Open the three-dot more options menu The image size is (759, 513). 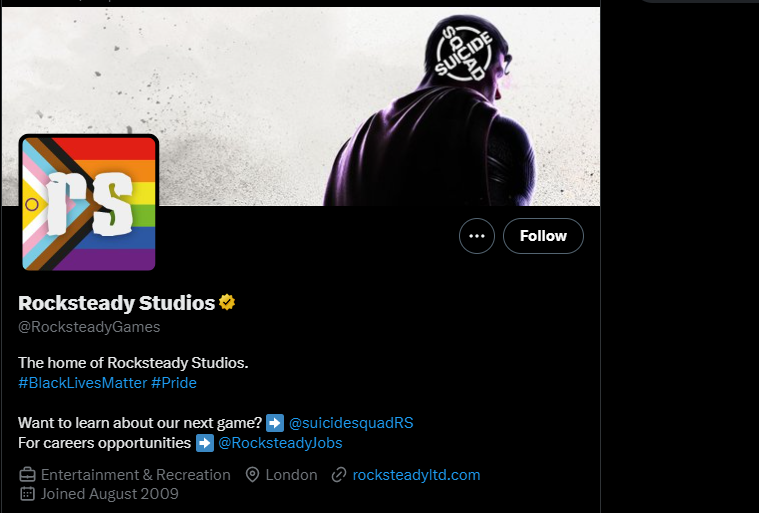point(477,236)
